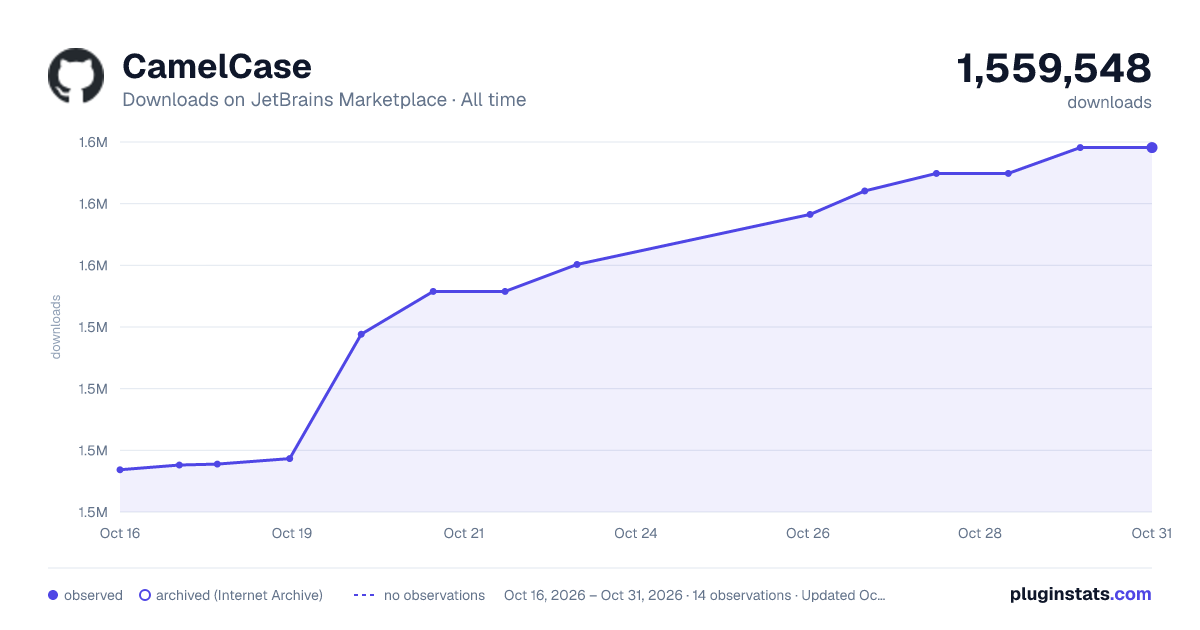Click the 'Oct 28' x-axis label
Screen dimensions: 1200x630
pos(980,533)
